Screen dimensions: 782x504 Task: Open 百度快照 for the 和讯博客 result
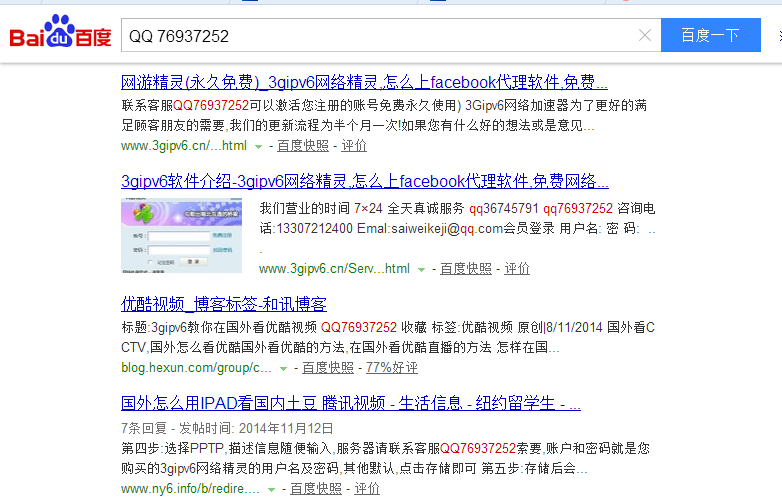[x=328, y=368]
